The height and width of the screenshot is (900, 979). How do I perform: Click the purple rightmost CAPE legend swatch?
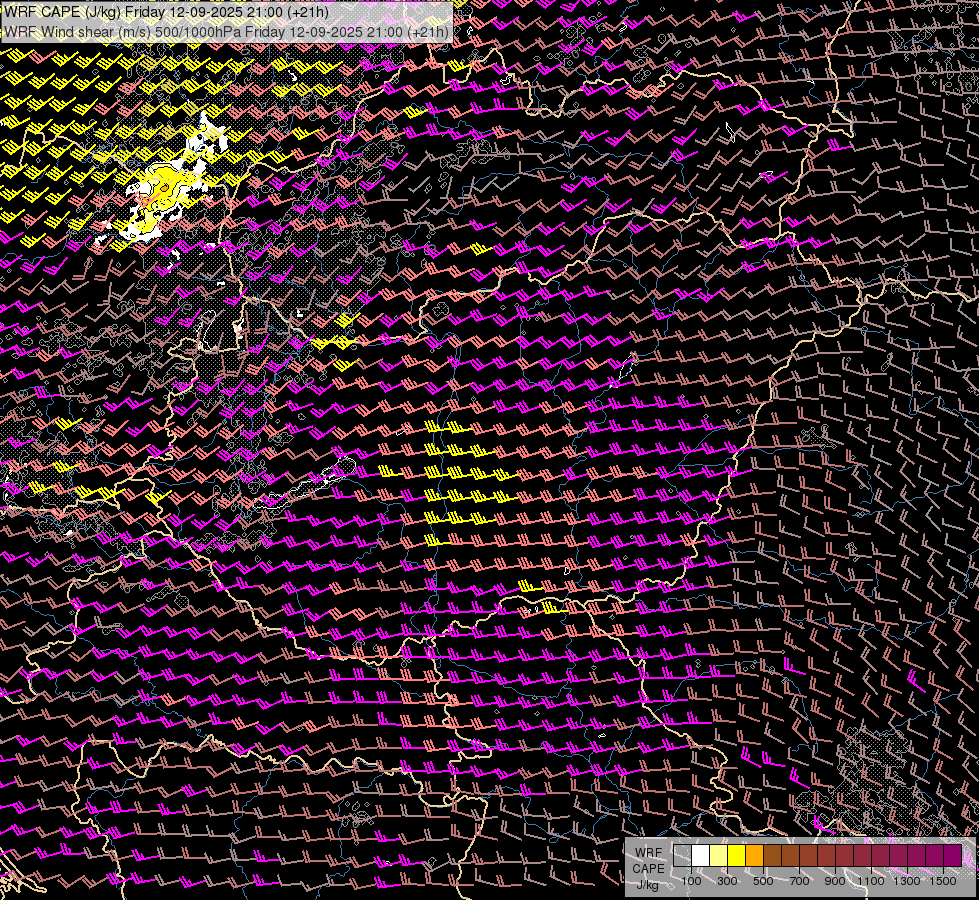pos(953,856)
